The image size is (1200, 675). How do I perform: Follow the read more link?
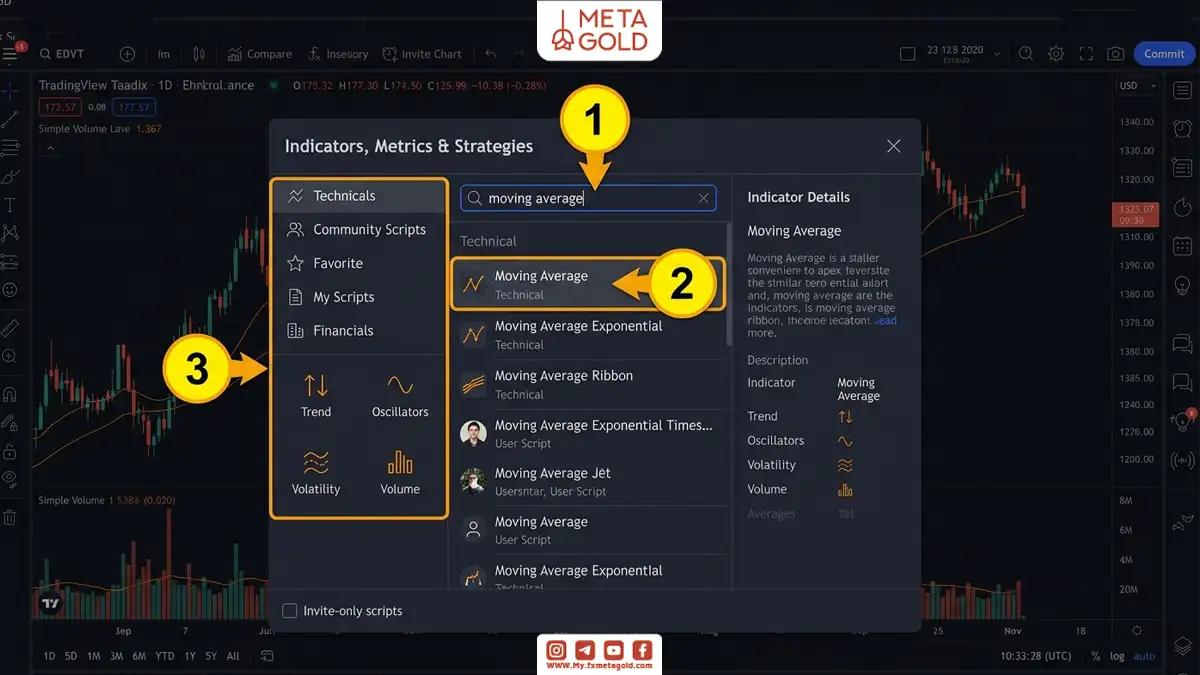click(x=884, y=320)
